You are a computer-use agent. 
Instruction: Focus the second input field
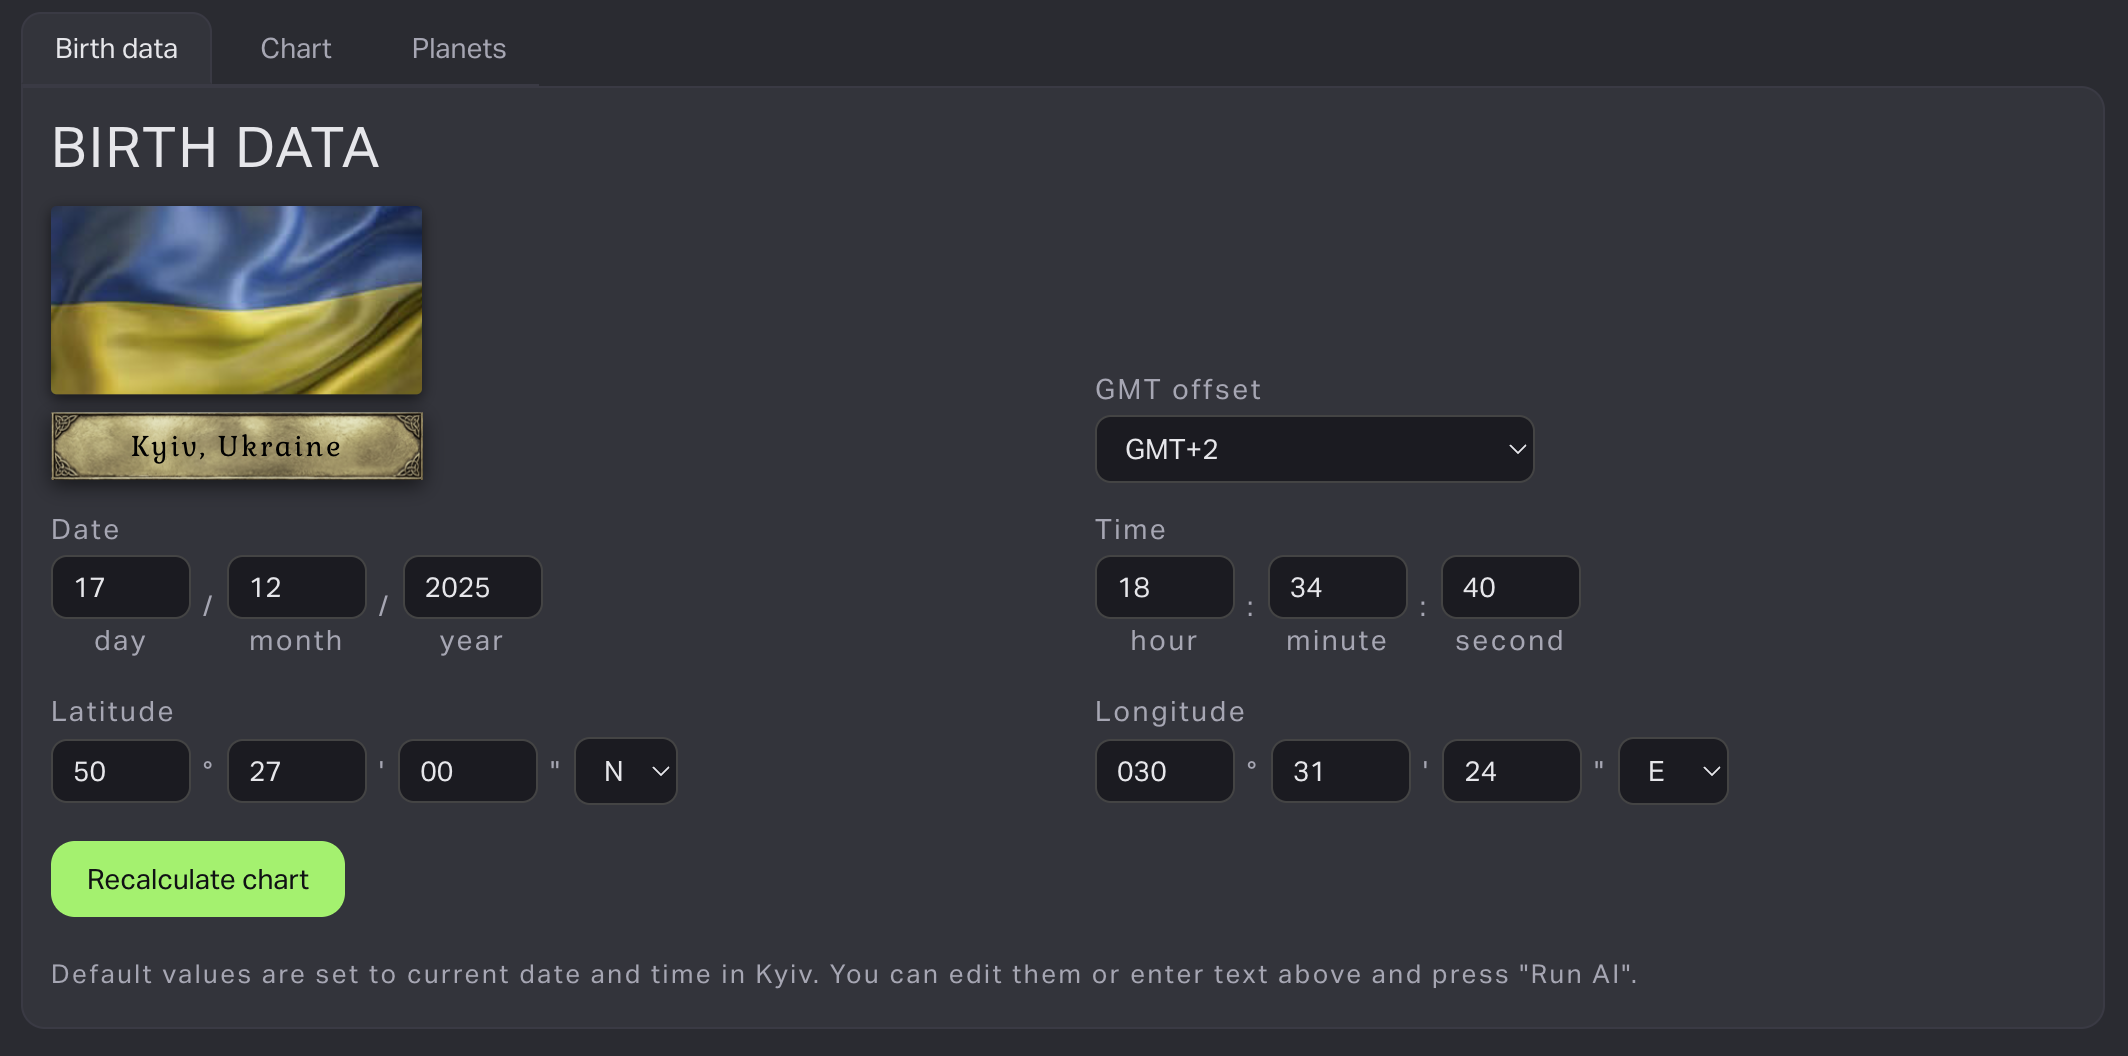click(x=1510, y=587)
